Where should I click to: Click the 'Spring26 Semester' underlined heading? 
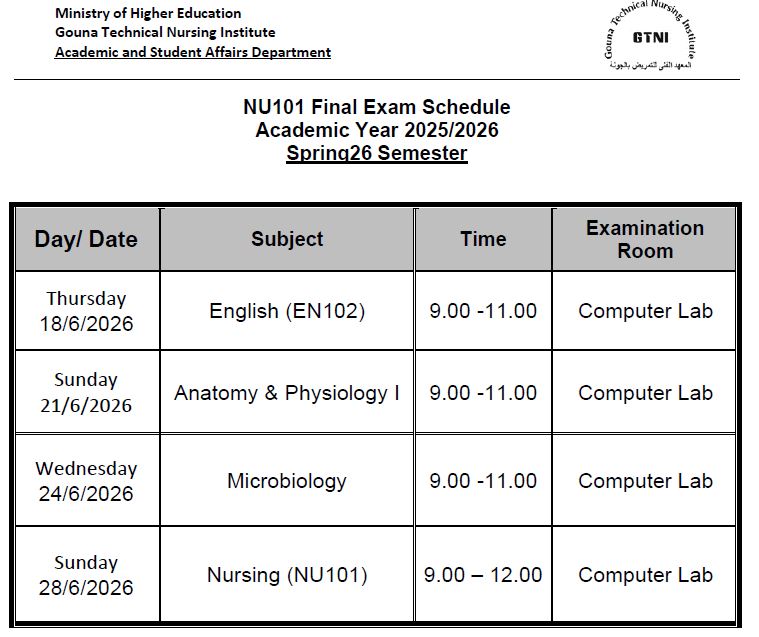click(x=377, y=153)
